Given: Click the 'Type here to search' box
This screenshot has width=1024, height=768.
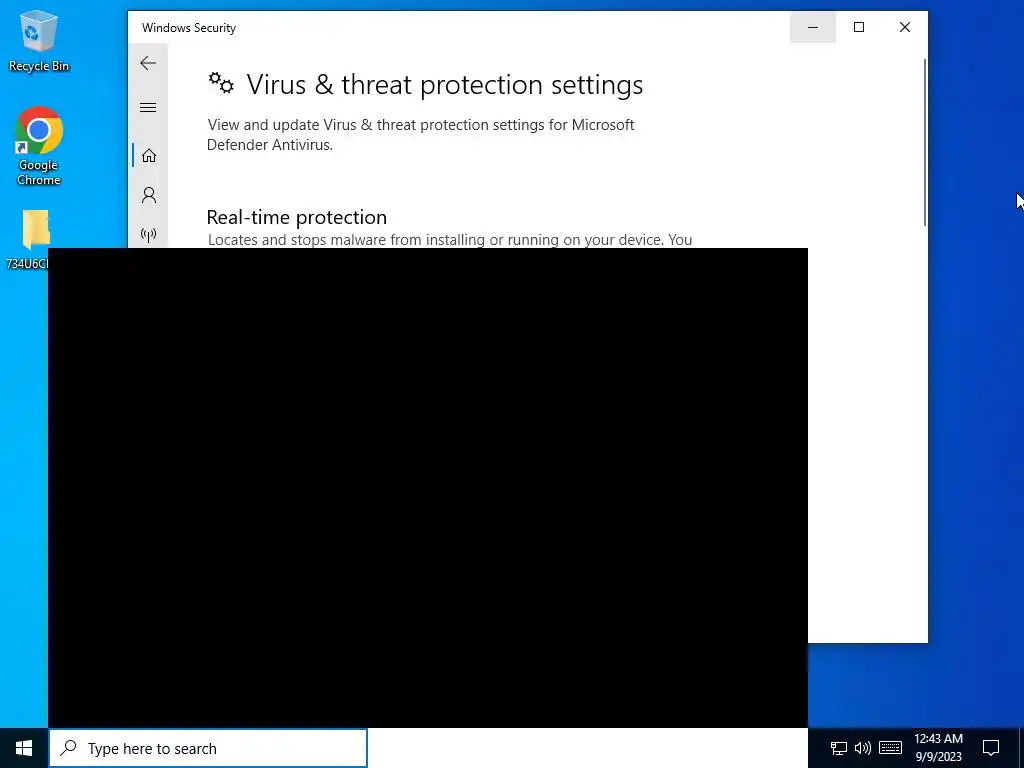Looking at the screenshot, I should tap(208, 748).
